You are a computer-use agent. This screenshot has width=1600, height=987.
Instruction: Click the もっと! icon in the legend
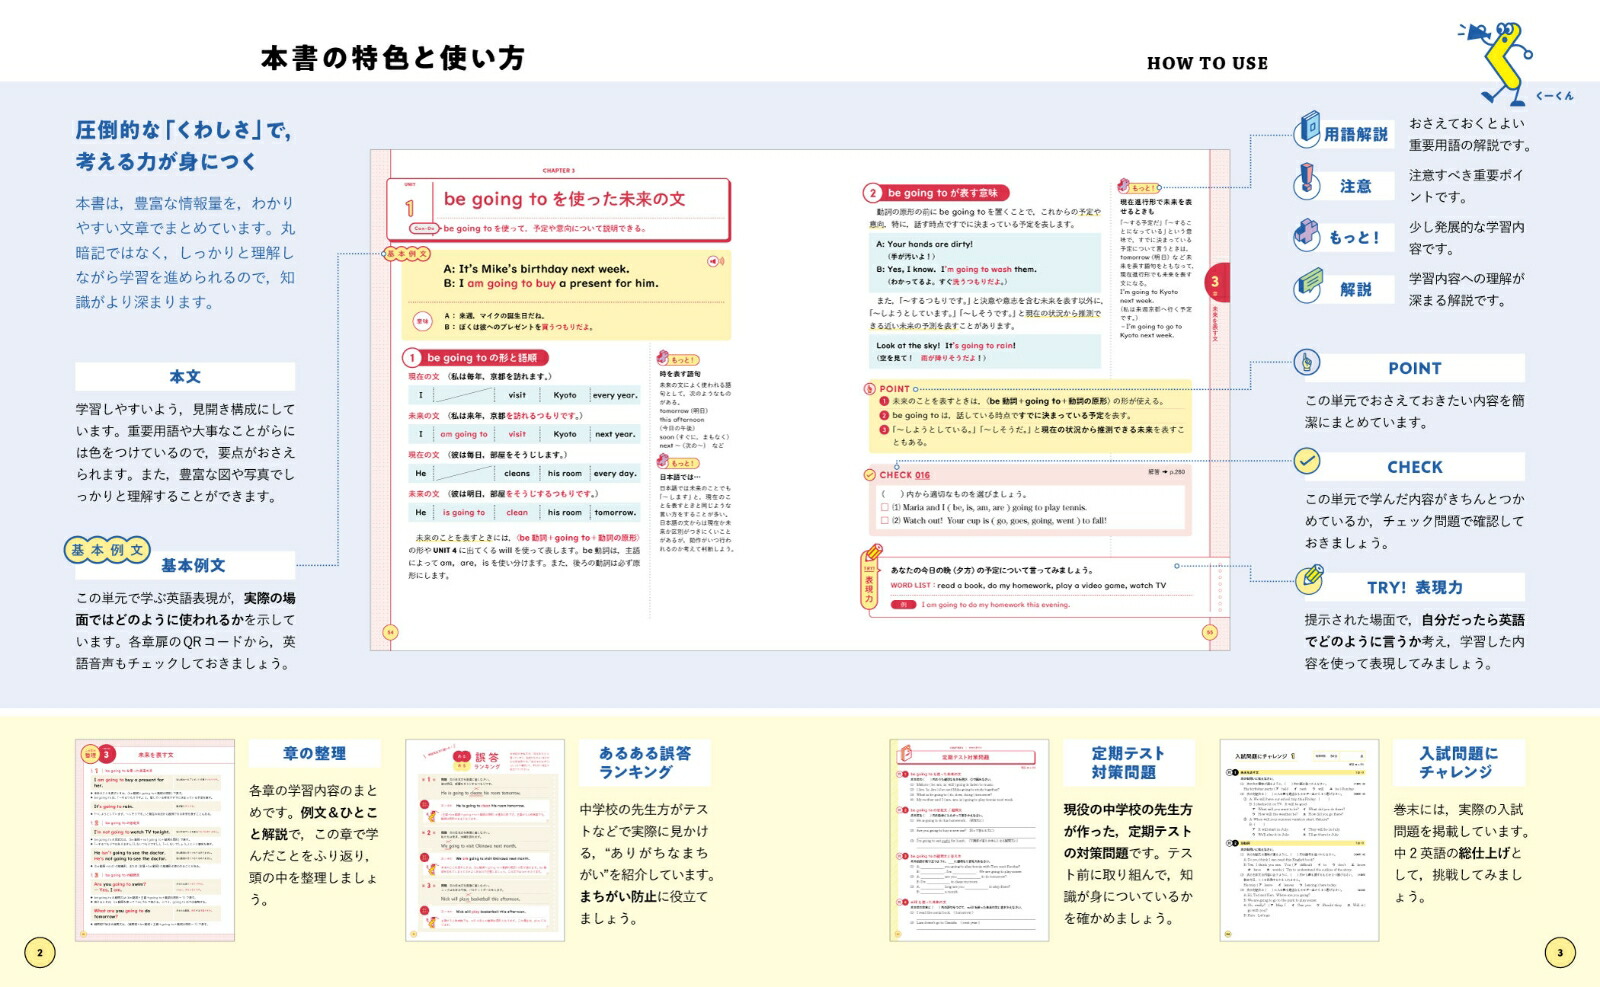click(1307, 234)
